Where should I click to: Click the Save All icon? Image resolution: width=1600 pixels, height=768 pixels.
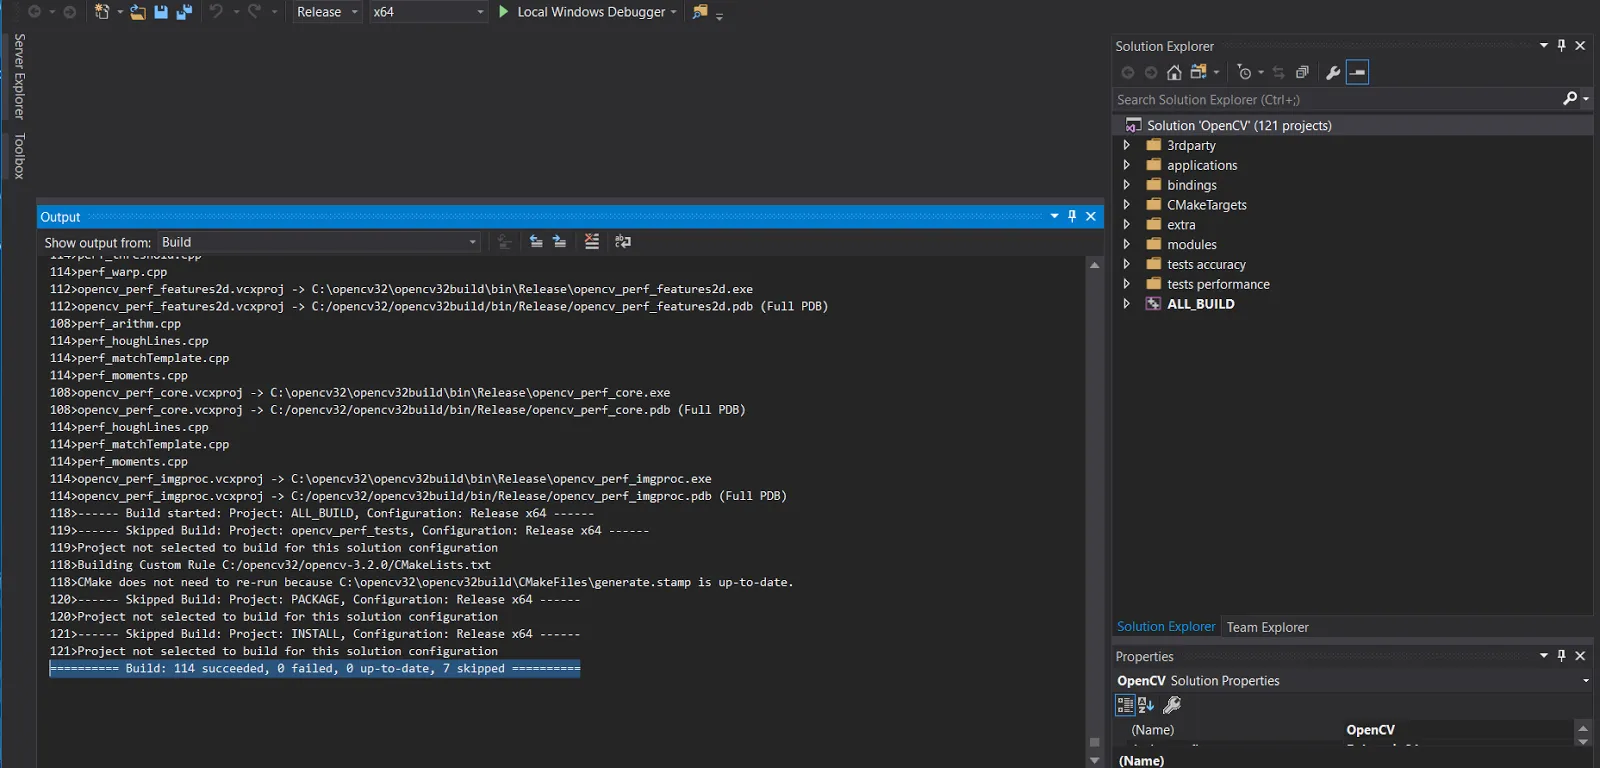click(x=184, y=12)
